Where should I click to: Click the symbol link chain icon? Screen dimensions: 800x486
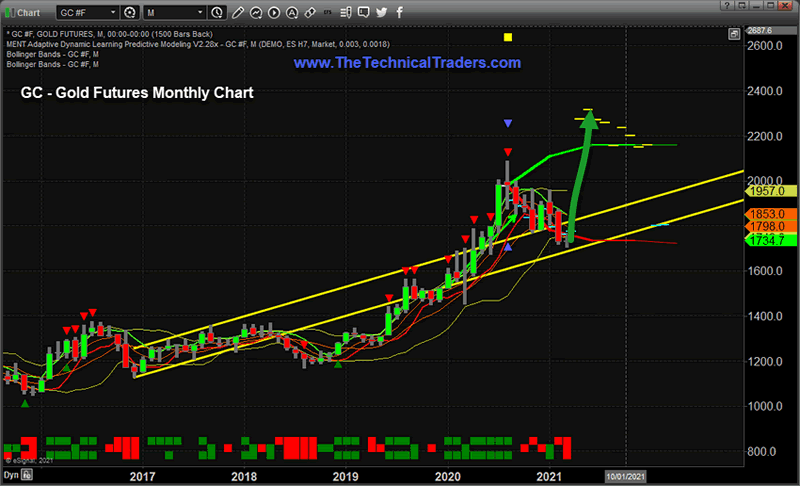[310, 13]
